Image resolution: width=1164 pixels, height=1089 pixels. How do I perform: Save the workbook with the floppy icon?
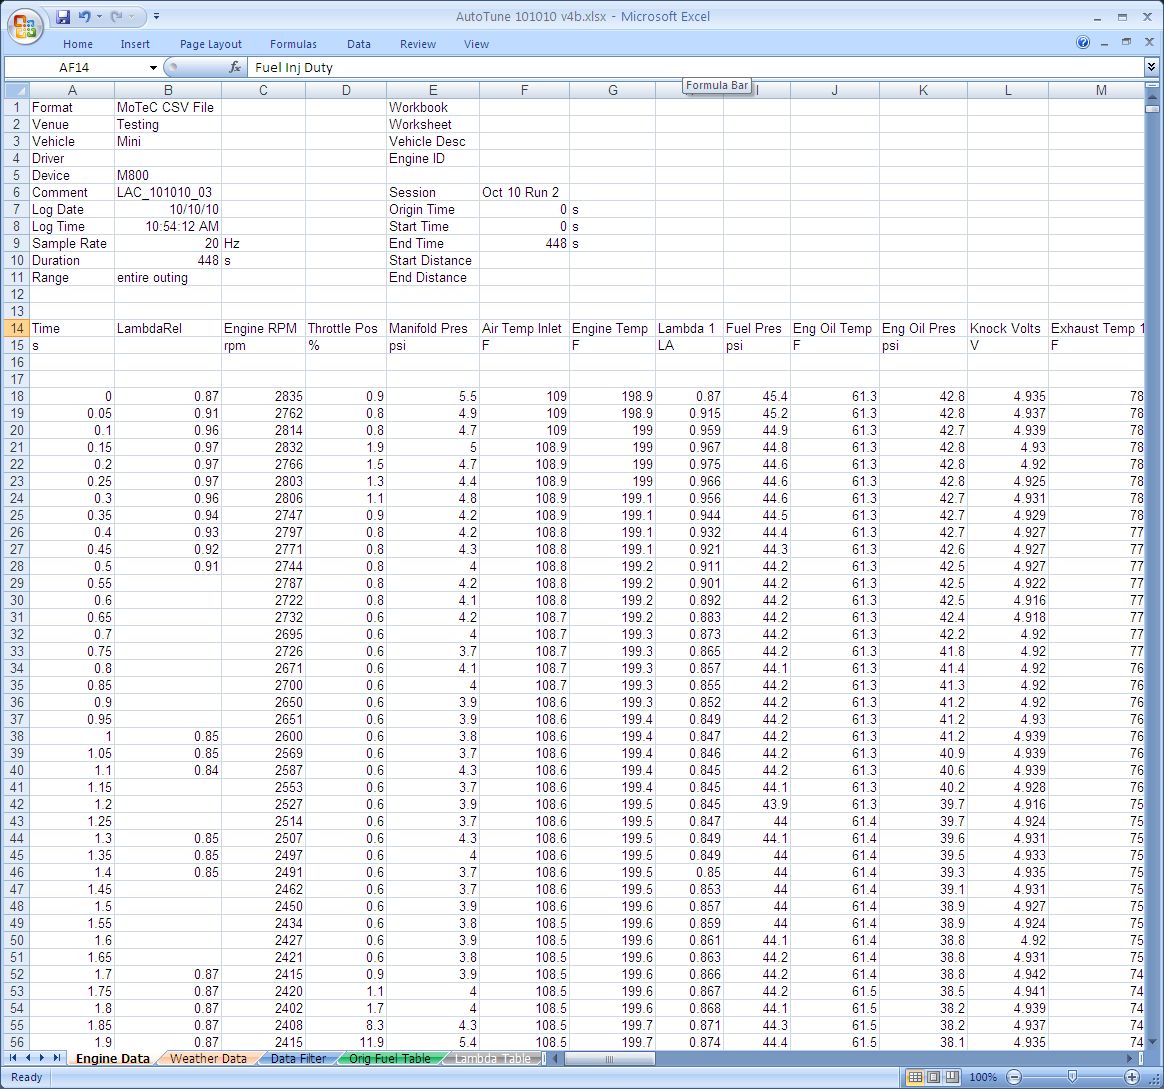tap(63, 17)
